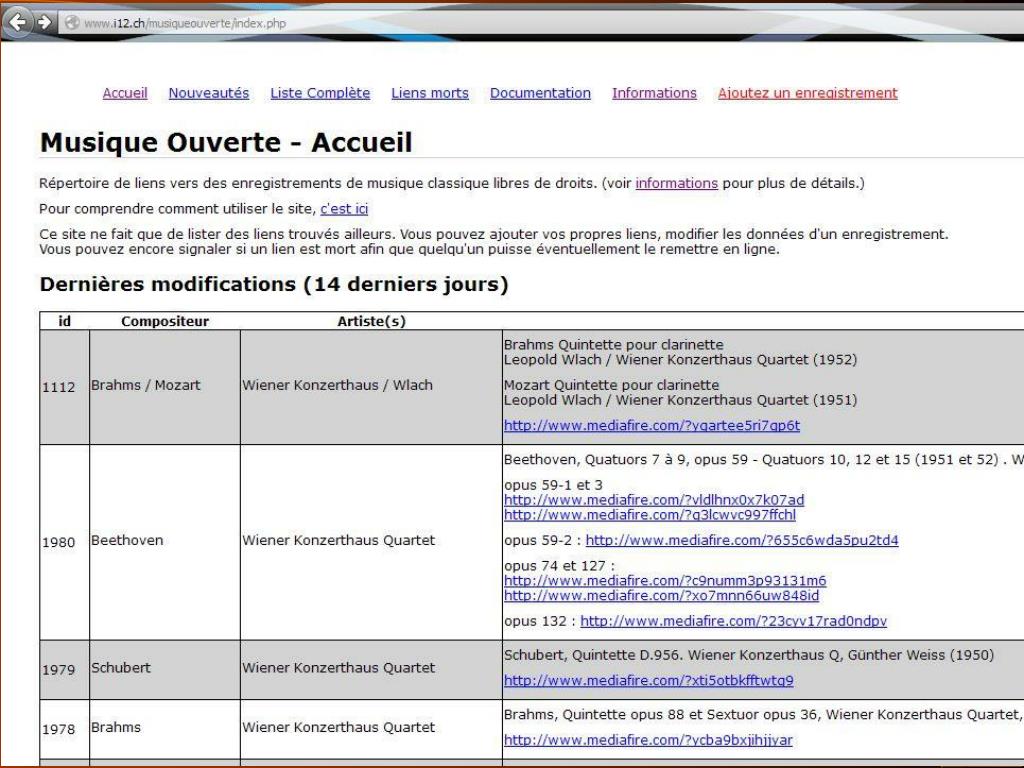Viewport: 1024px width, 768px height.
Task: Select id cell 1980
Action: click(64, 542)
